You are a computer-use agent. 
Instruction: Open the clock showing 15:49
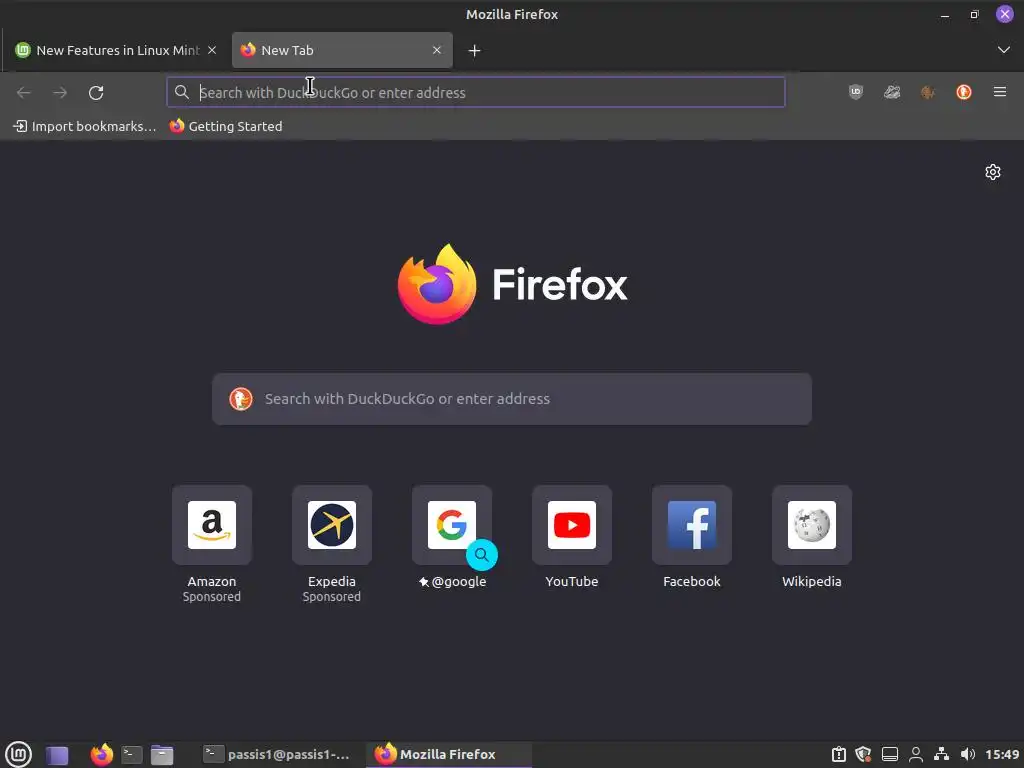[1002, 754]
